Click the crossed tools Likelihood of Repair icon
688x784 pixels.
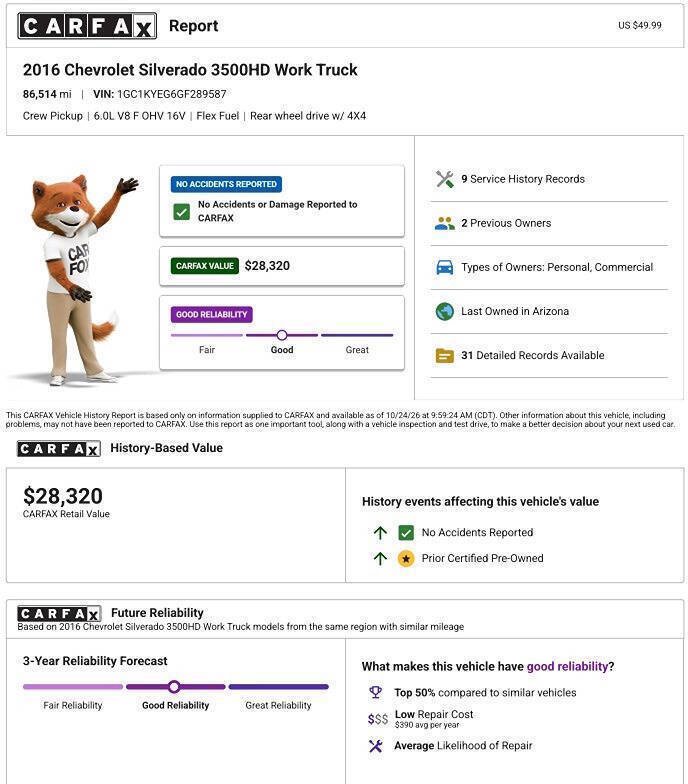(376, 746)
